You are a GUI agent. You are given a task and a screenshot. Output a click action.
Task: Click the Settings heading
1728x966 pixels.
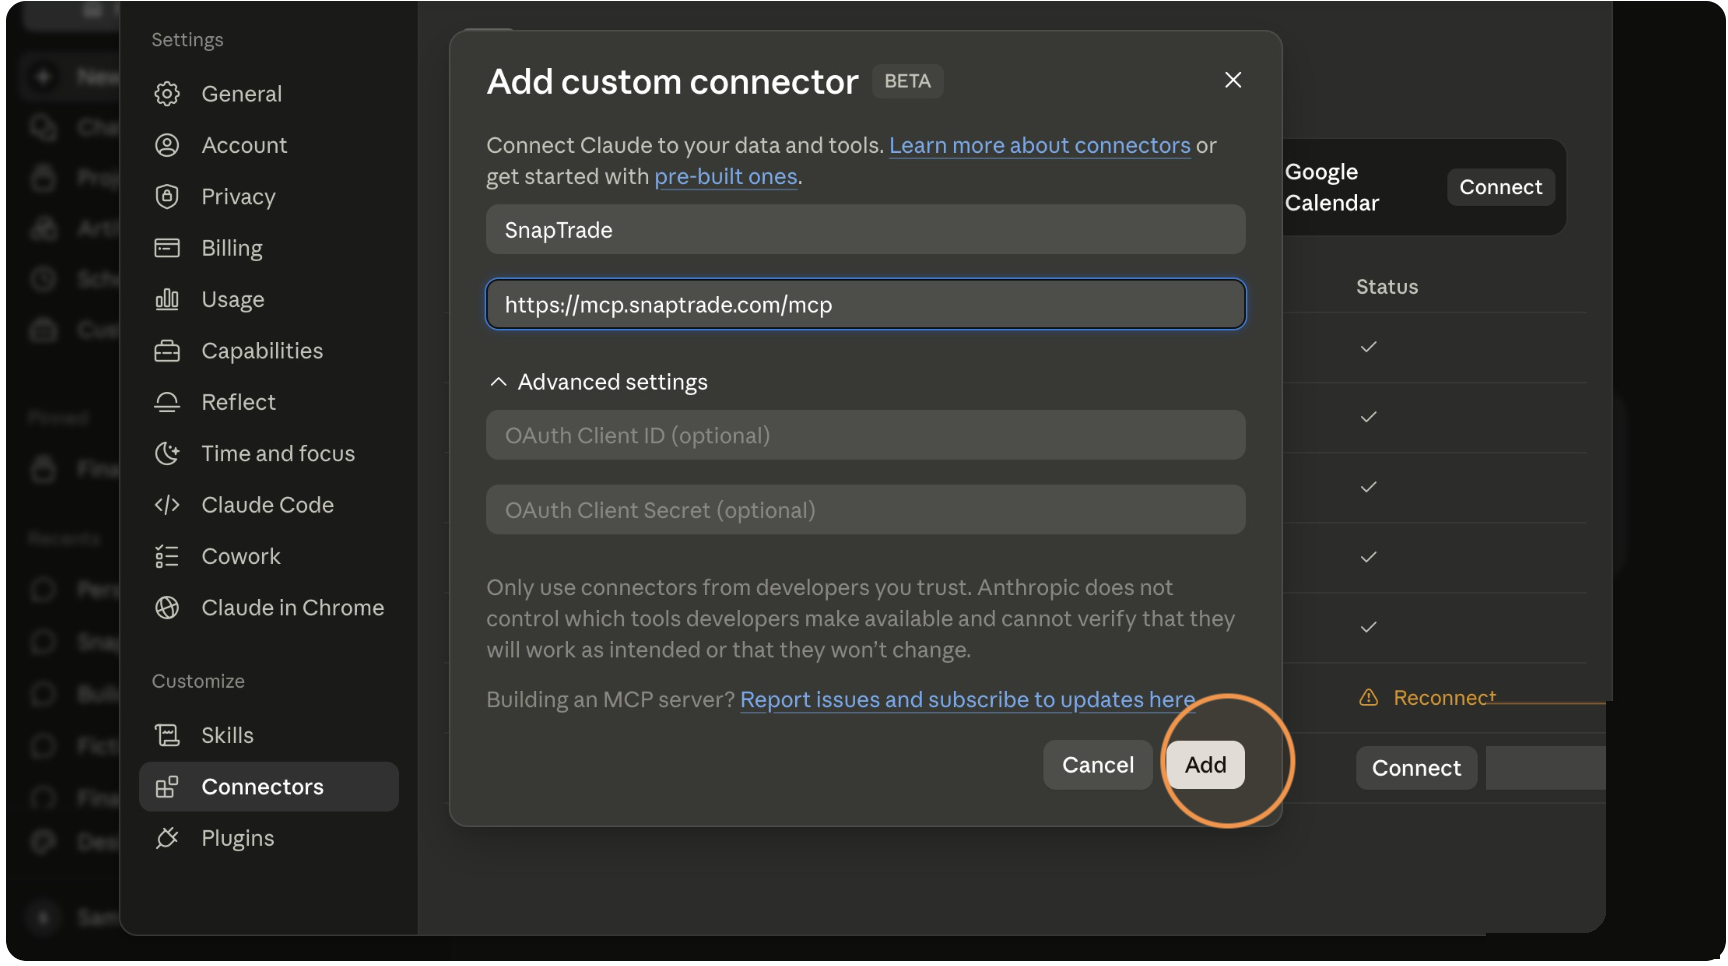click(x=187, y=40)
